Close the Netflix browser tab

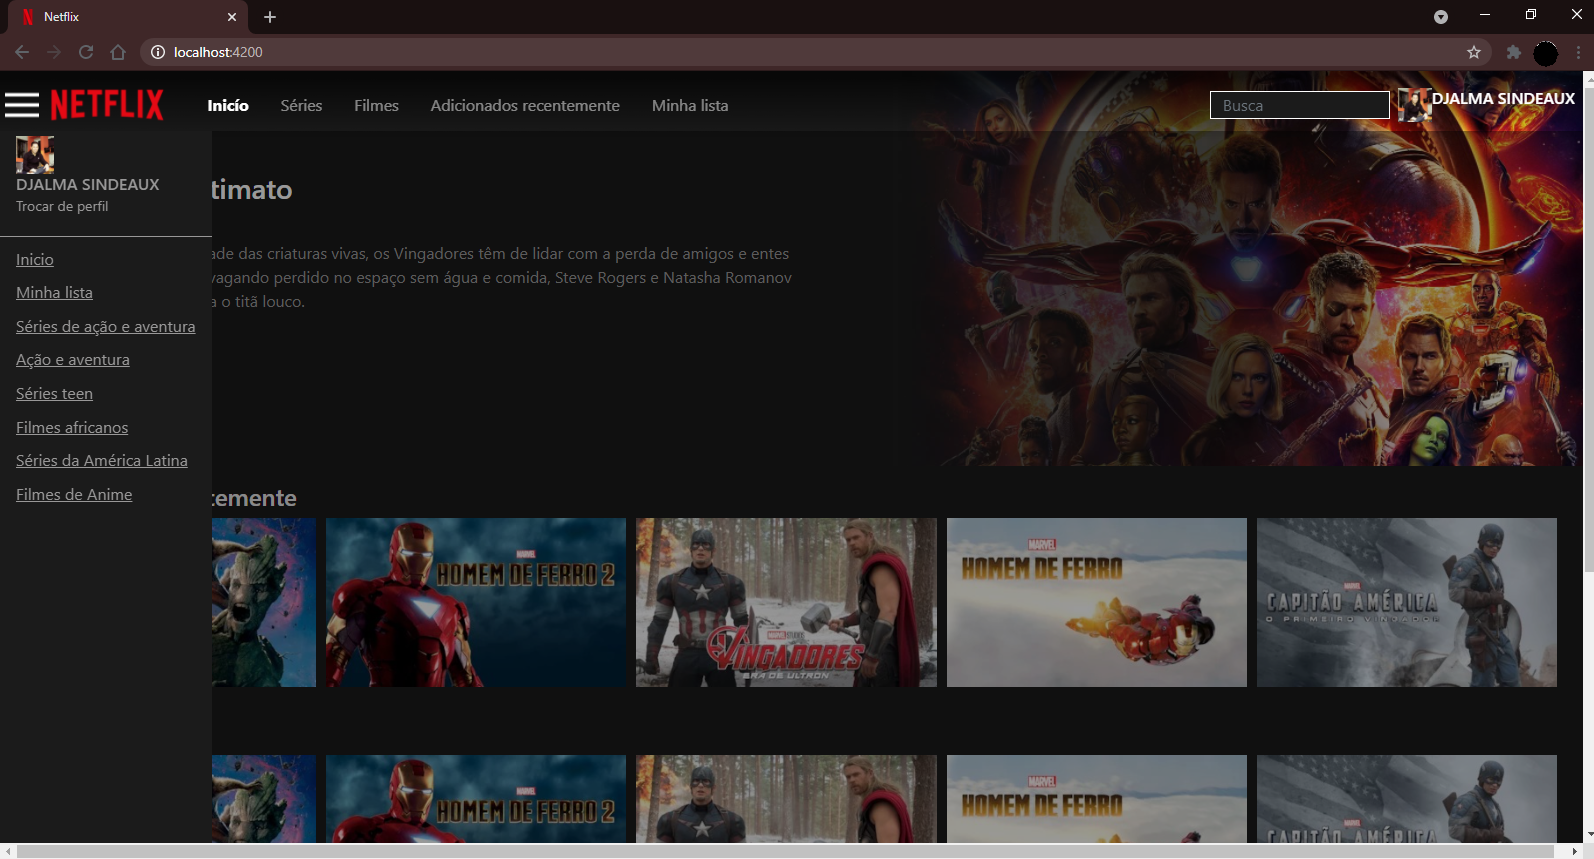pos(232,17)
